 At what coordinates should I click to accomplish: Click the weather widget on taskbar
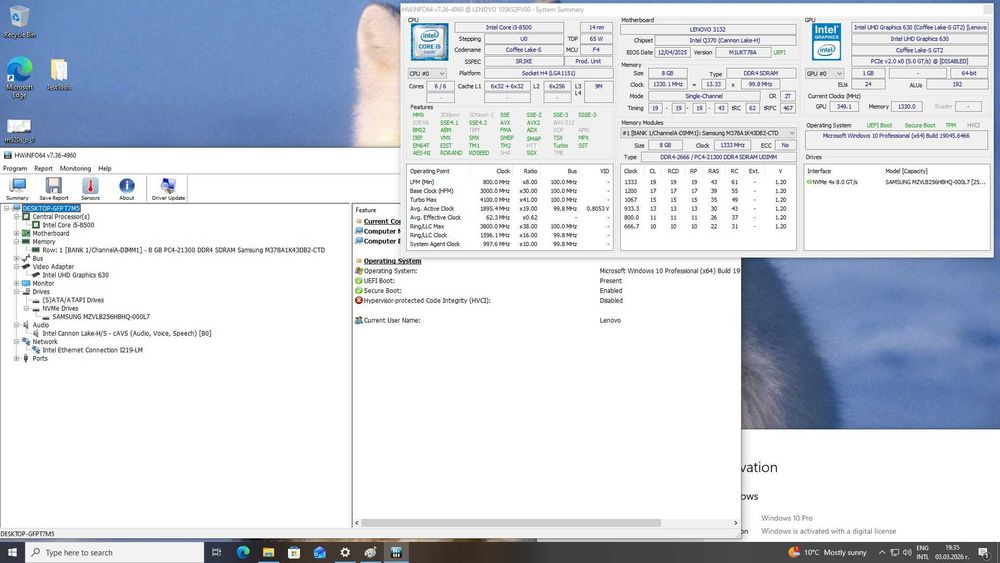click(827, 552)
